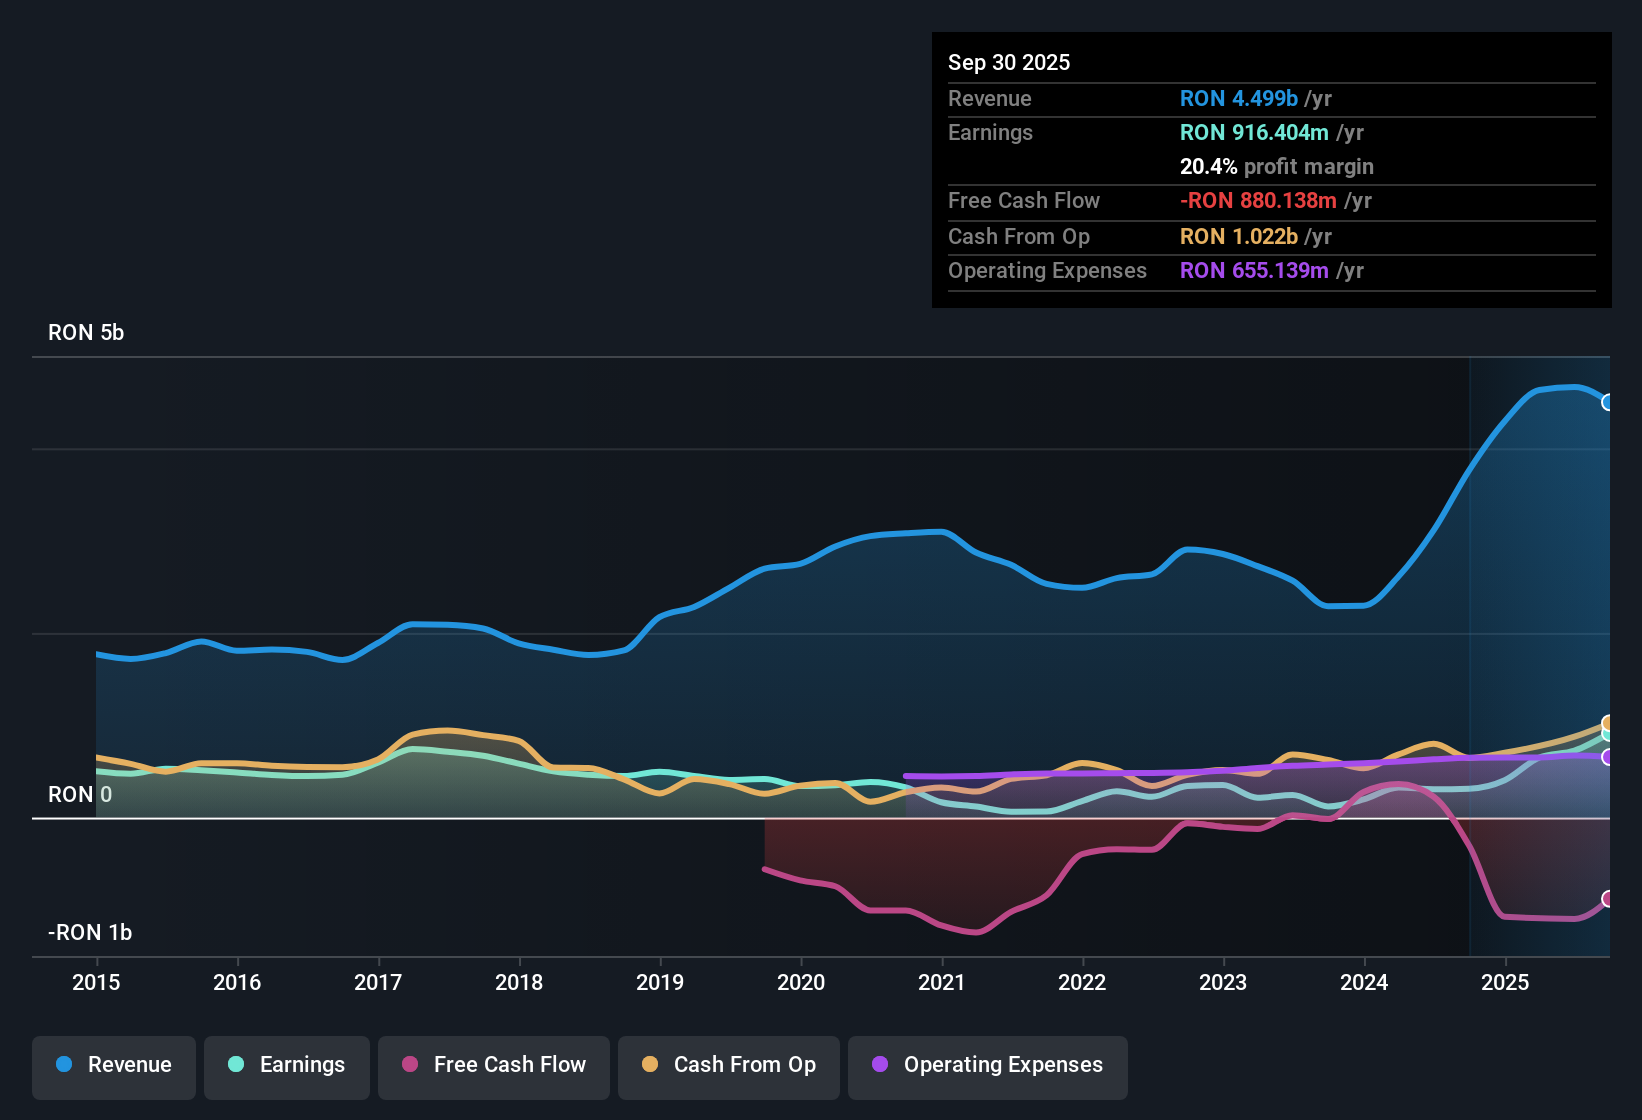Viewport: 1642px width, 1120px height.
Task: Select the 2025 label on the x-axis
Action: pyautogui.click(x=1506, y=983)
